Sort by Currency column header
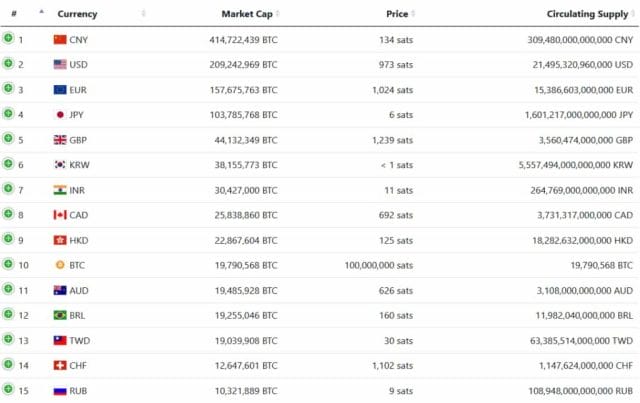This screenshot has width=640, height=403. pyautogui.click(x=77, y=14)
